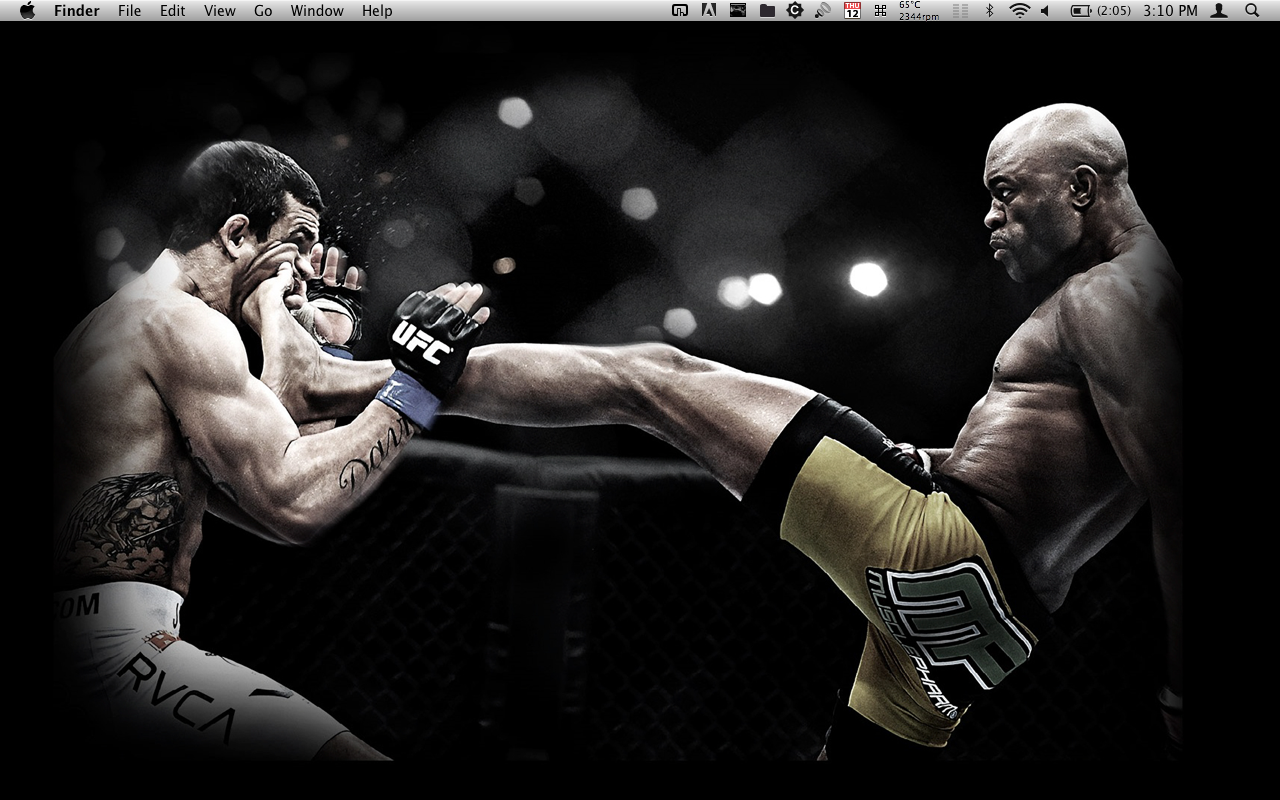
Task: Click the 3:10 PM clock
Action: coord(1170,11)
